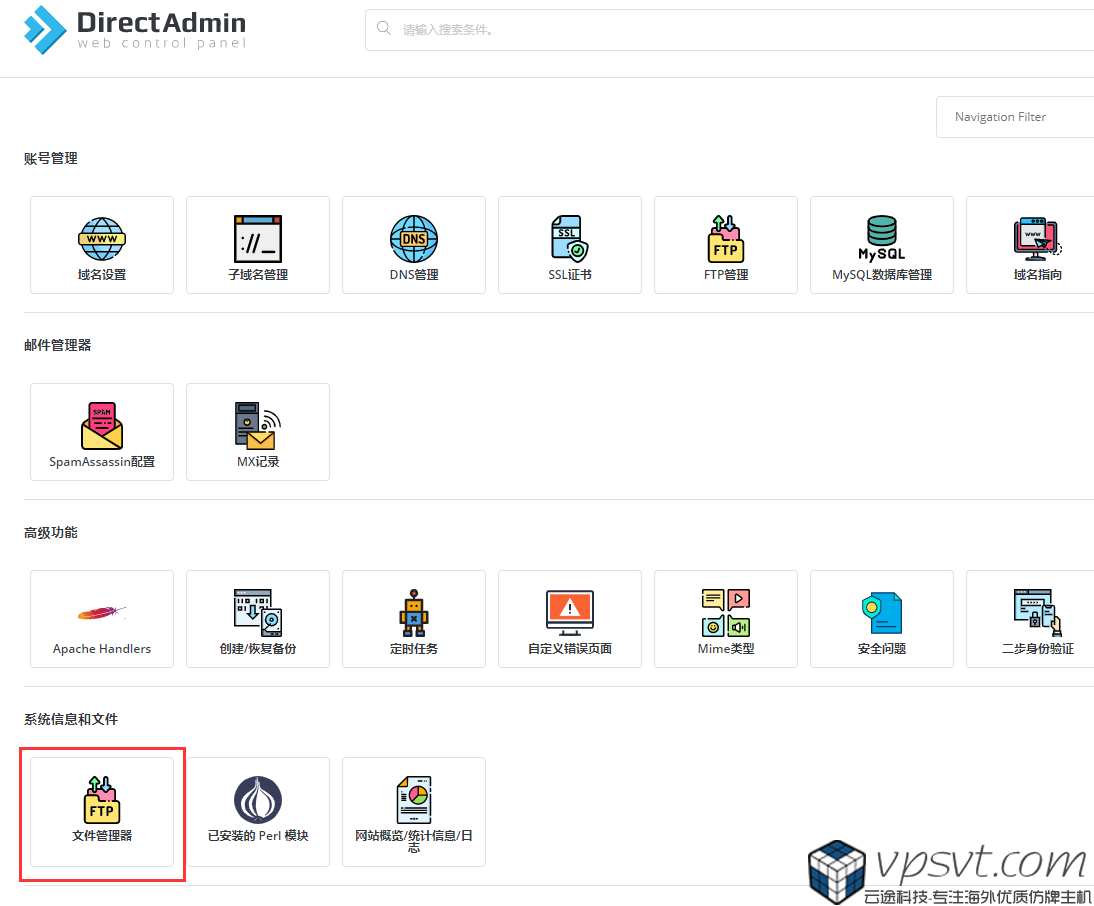Open FTP管理 under 账号管理
The image size is (1094, 906).
pos(726,240)
